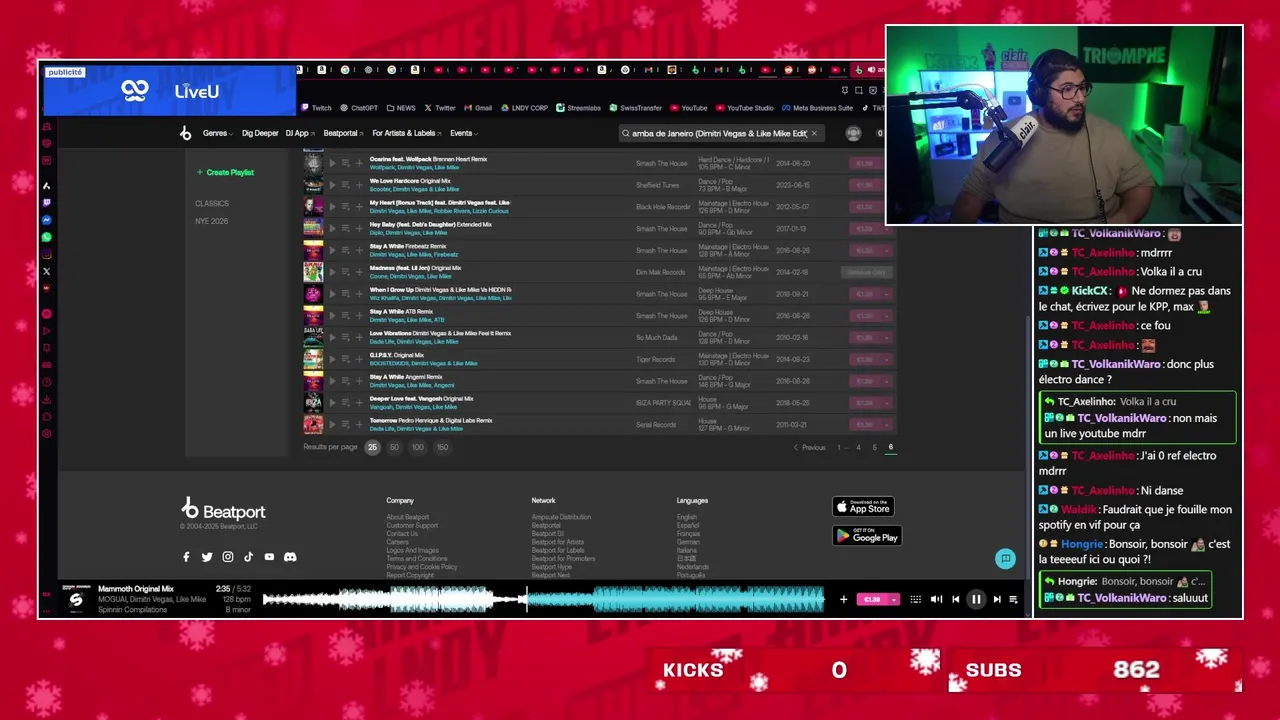The height and width of the screenshot is (720, 1280).
Task: Expand price dropdown for Deeper Love
Action: tap(887, 403)
